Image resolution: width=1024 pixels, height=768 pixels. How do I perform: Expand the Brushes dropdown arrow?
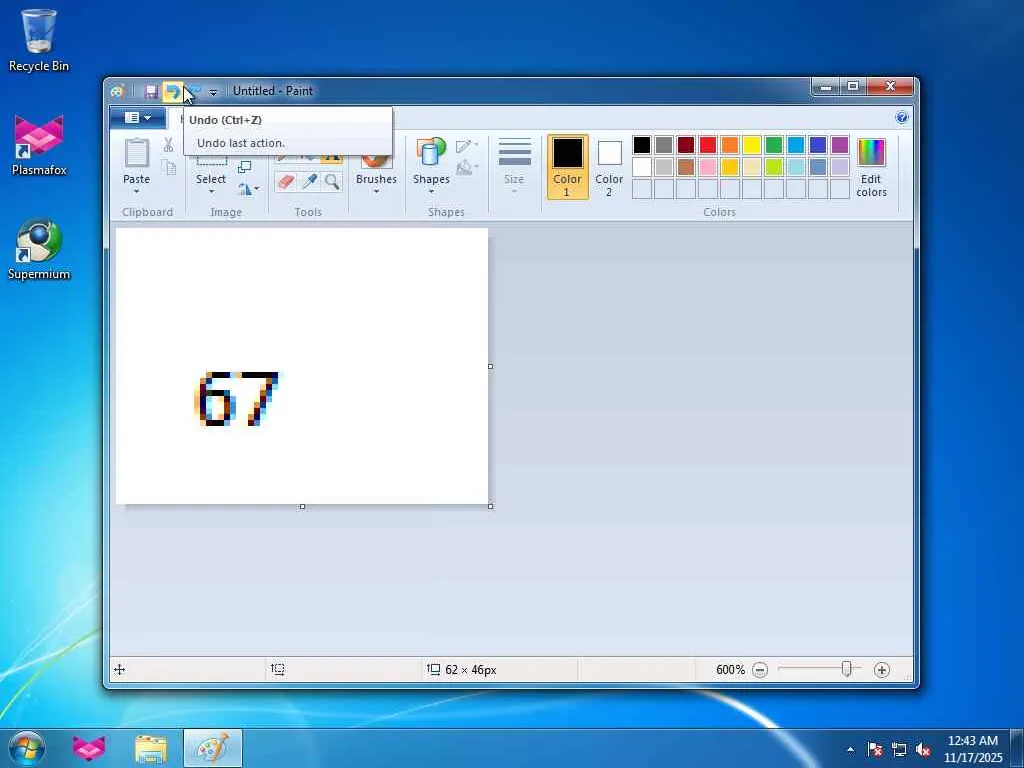point(376,191)
